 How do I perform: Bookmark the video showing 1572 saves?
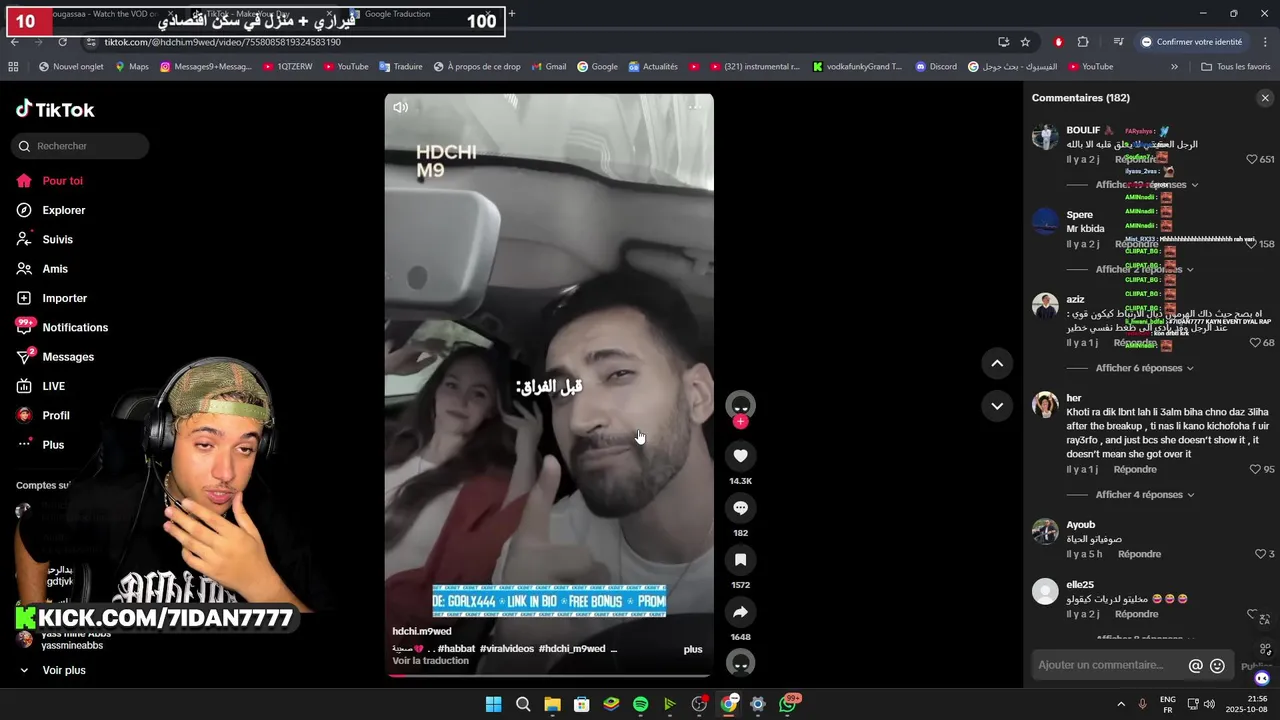pos(740,560)
